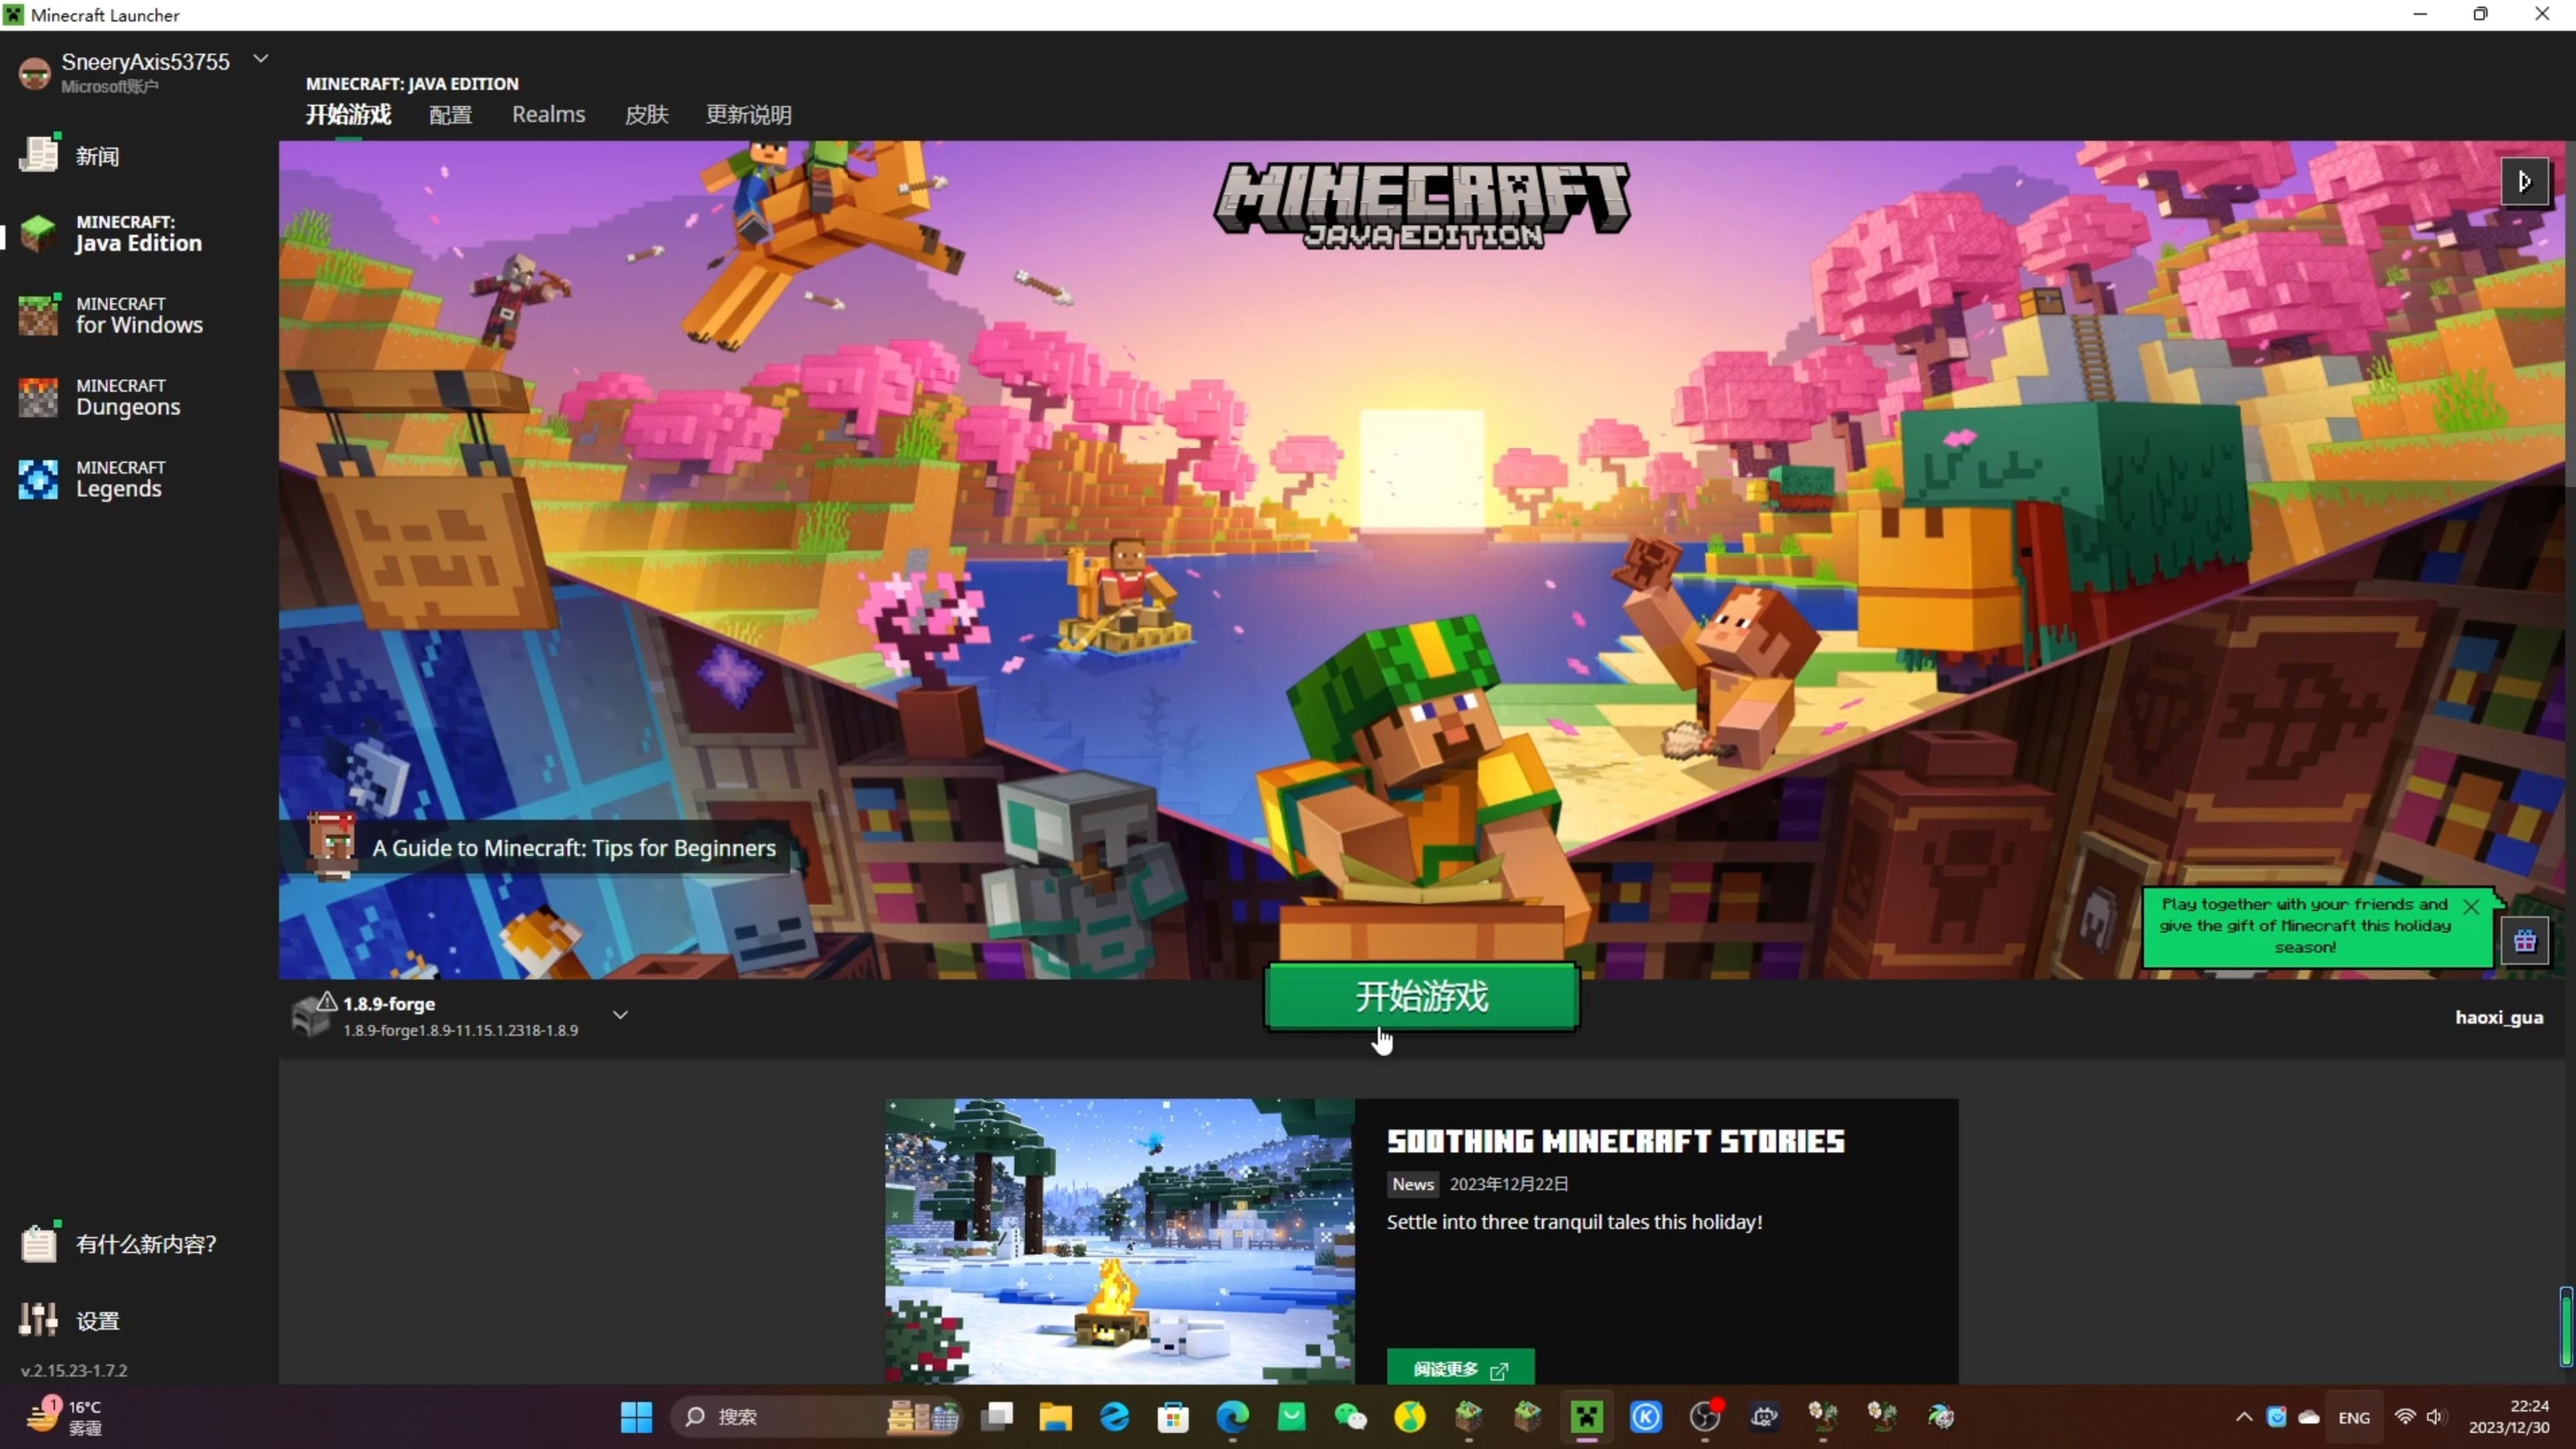Click the green 开始游戏 play button
Viewport: 2576px width, 1449px height.
pos(1421,996)
